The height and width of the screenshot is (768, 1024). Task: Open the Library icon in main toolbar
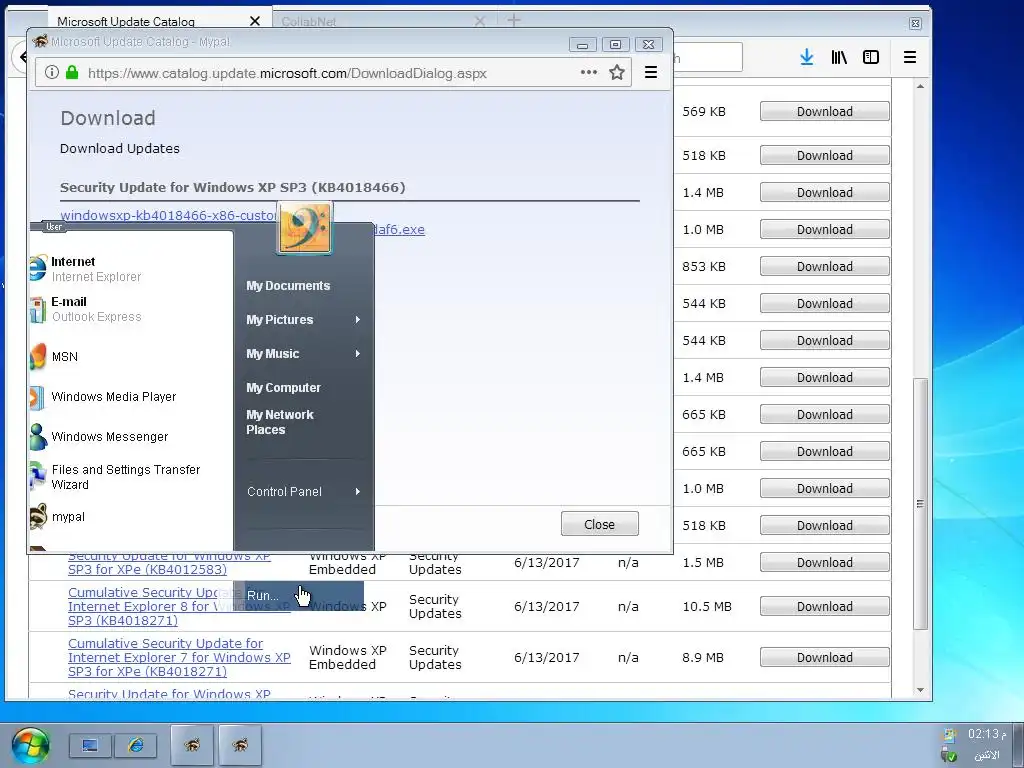click(x=839, y=57)
